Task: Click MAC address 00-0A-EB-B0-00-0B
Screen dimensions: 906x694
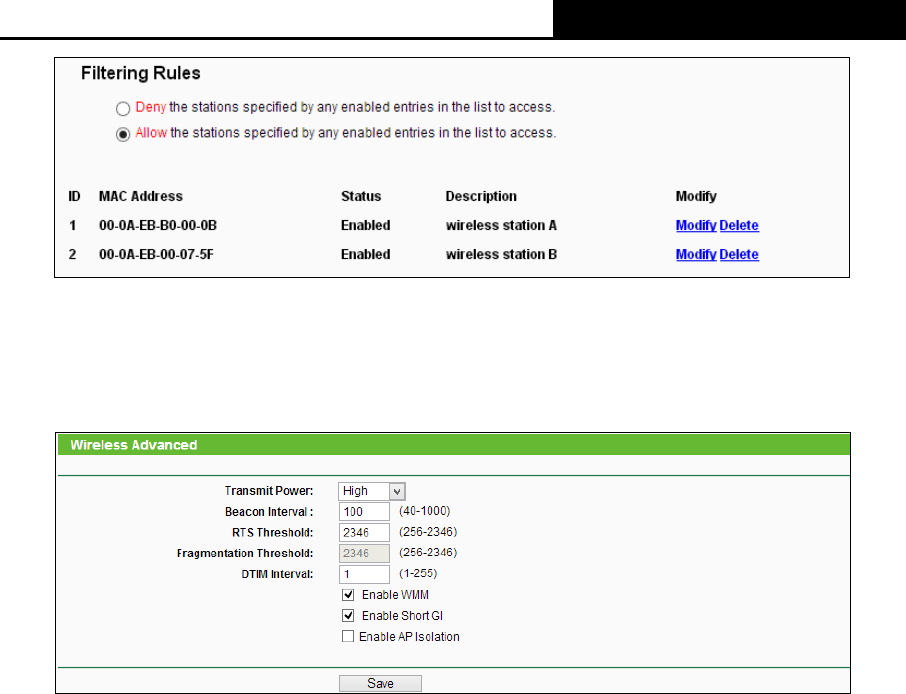Action: tap(158, 226)
